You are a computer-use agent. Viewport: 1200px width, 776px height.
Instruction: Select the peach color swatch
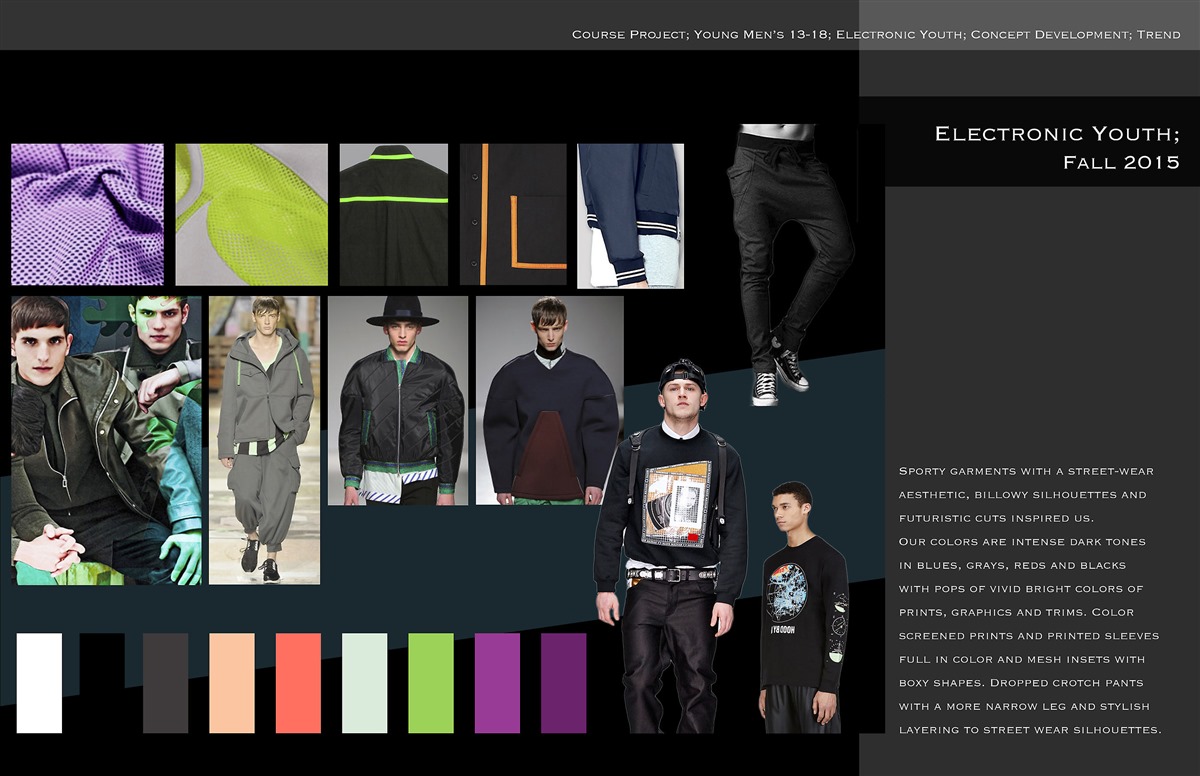click(232, 683)
